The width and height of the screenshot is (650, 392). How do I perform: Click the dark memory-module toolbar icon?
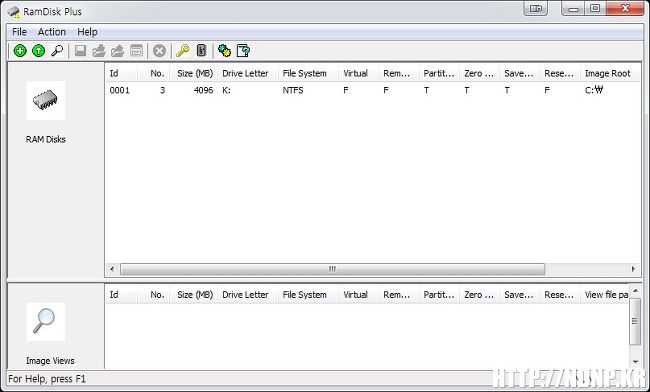click(201, 51)
